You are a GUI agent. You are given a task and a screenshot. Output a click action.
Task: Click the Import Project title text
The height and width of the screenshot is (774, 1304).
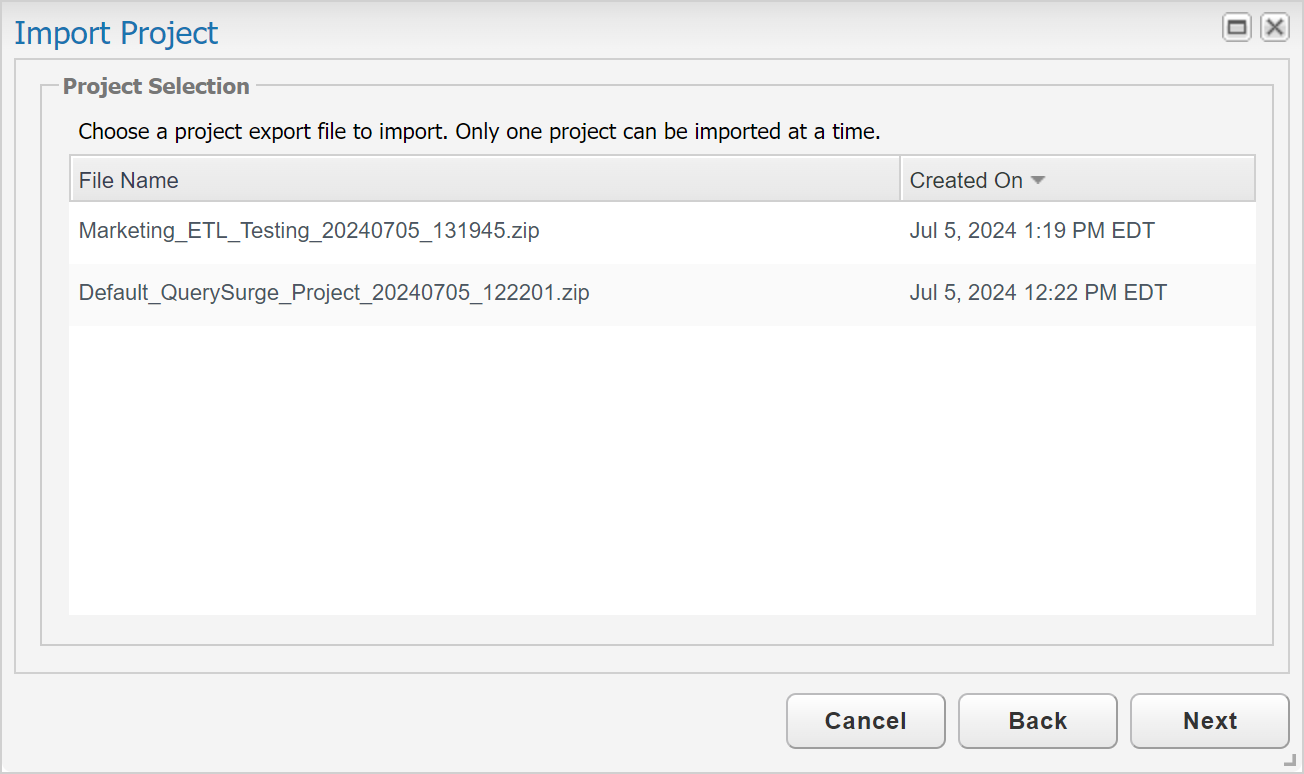tap(116, 33)
